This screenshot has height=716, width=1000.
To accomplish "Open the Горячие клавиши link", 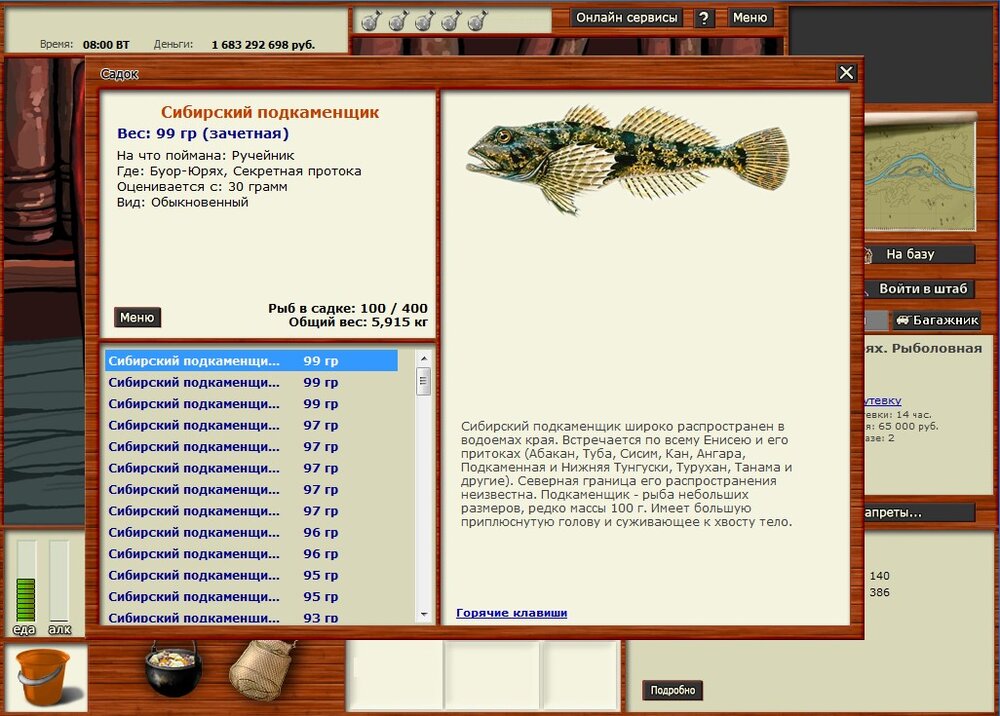I will [511, 613].
